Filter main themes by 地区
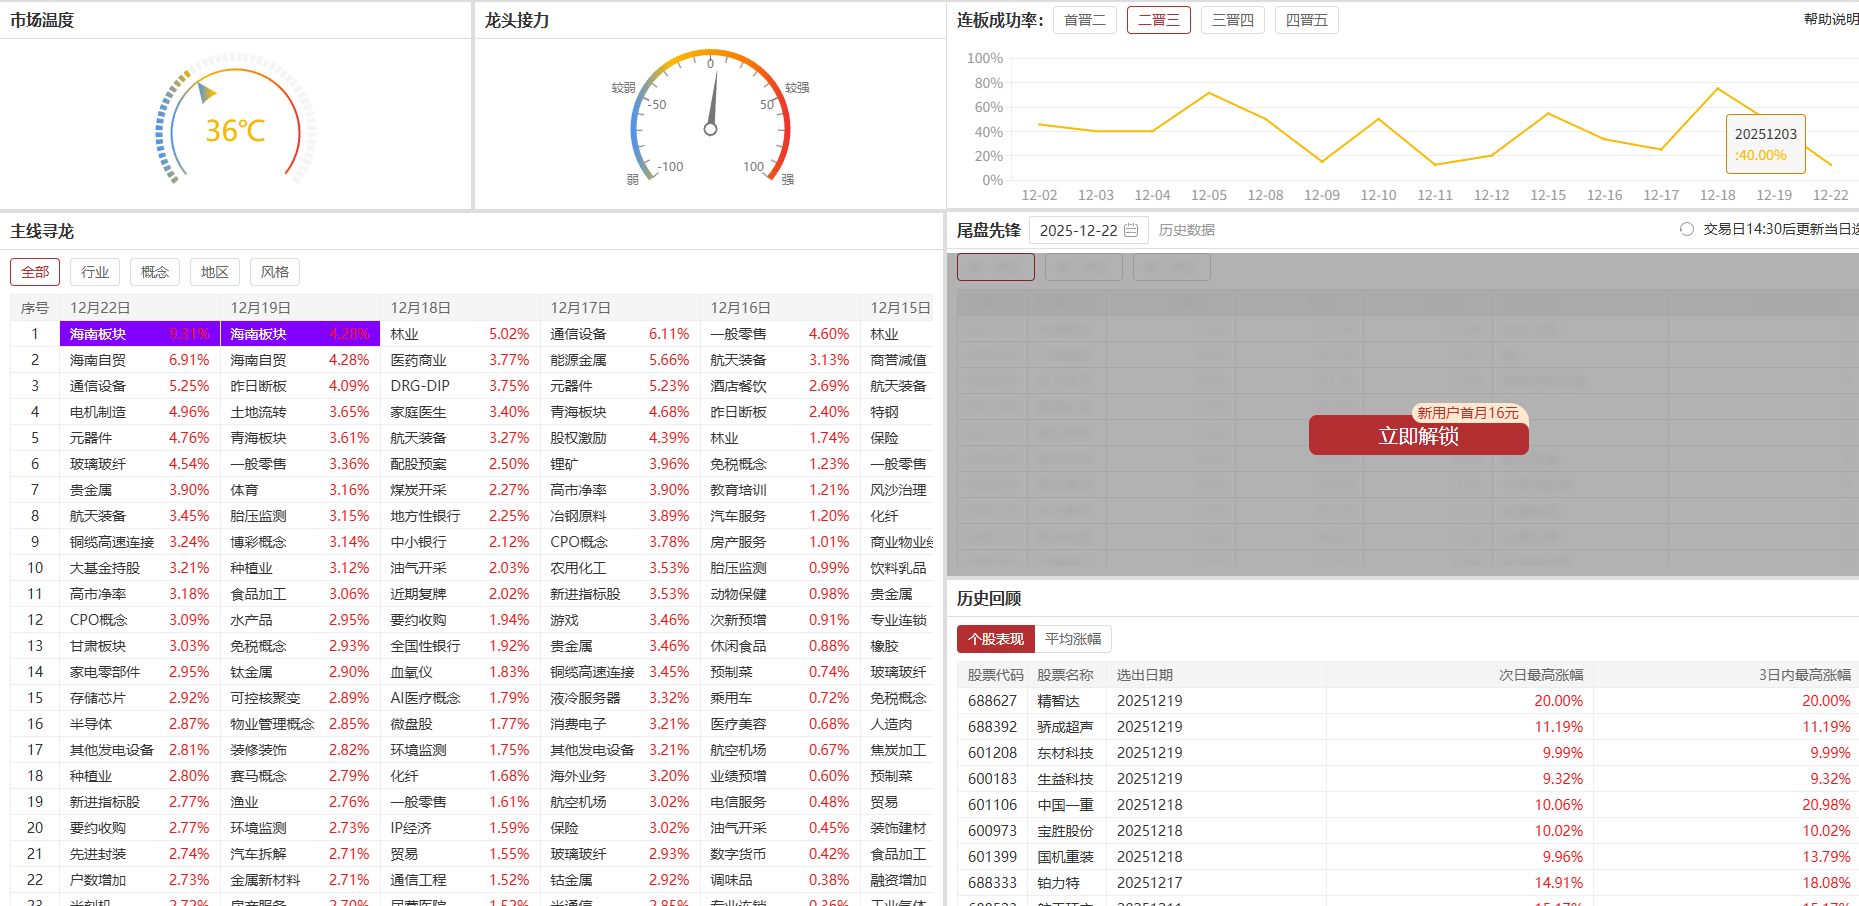Viewport: 1859px width, 906px height. (215, 272)
